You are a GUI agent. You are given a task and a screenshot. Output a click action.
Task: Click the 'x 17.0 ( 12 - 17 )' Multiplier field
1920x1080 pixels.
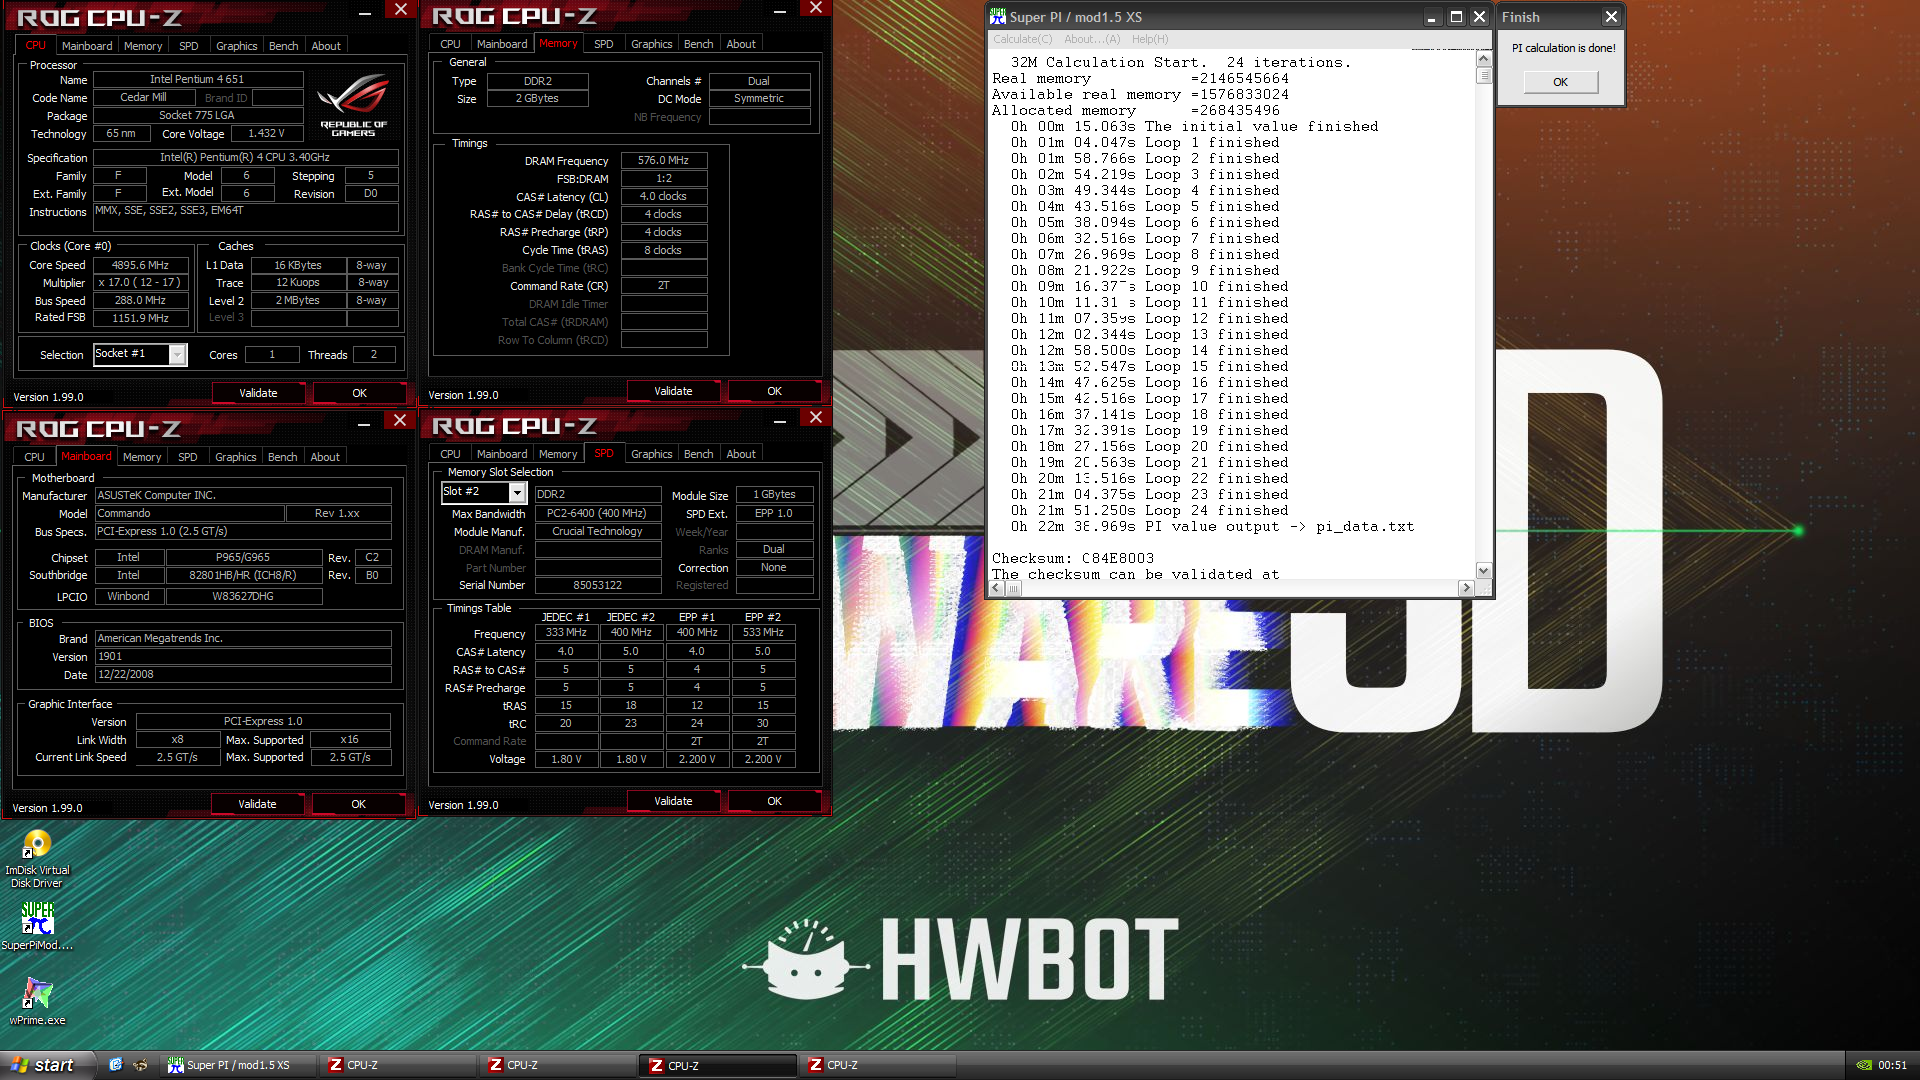[140, 283]
